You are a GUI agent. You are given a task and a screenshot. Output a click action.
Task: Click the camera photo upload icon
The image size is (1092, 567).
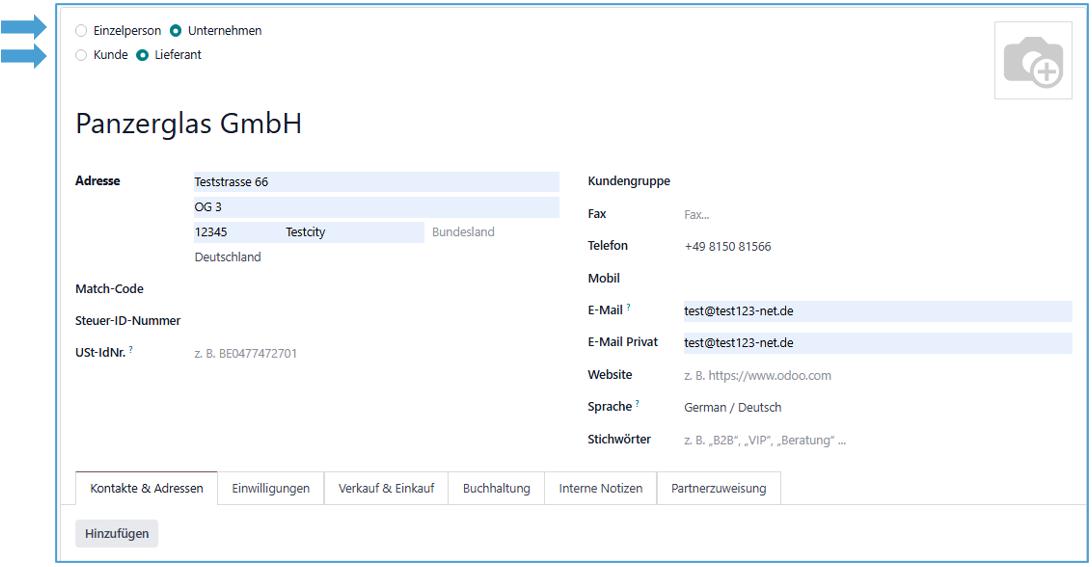pos(1030,60)
